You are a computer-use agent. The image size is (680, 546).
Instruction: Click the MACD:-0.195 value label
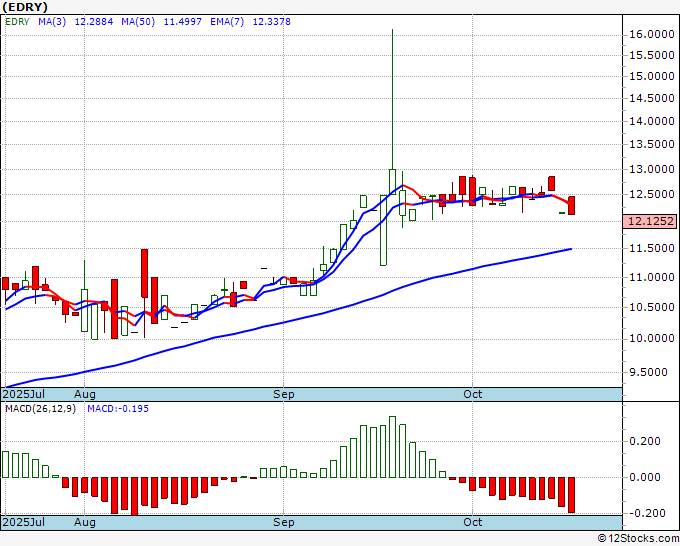(x=118, y=409)
